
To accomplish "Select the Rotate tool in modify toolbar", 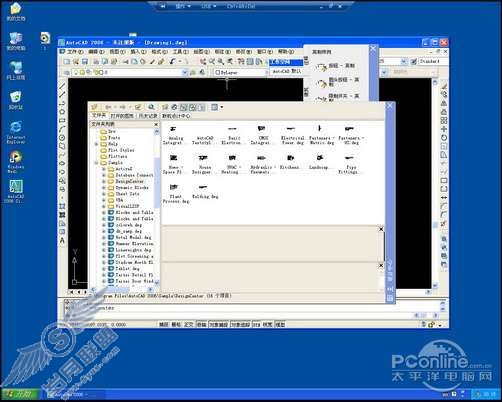I will tap(444, 138).
